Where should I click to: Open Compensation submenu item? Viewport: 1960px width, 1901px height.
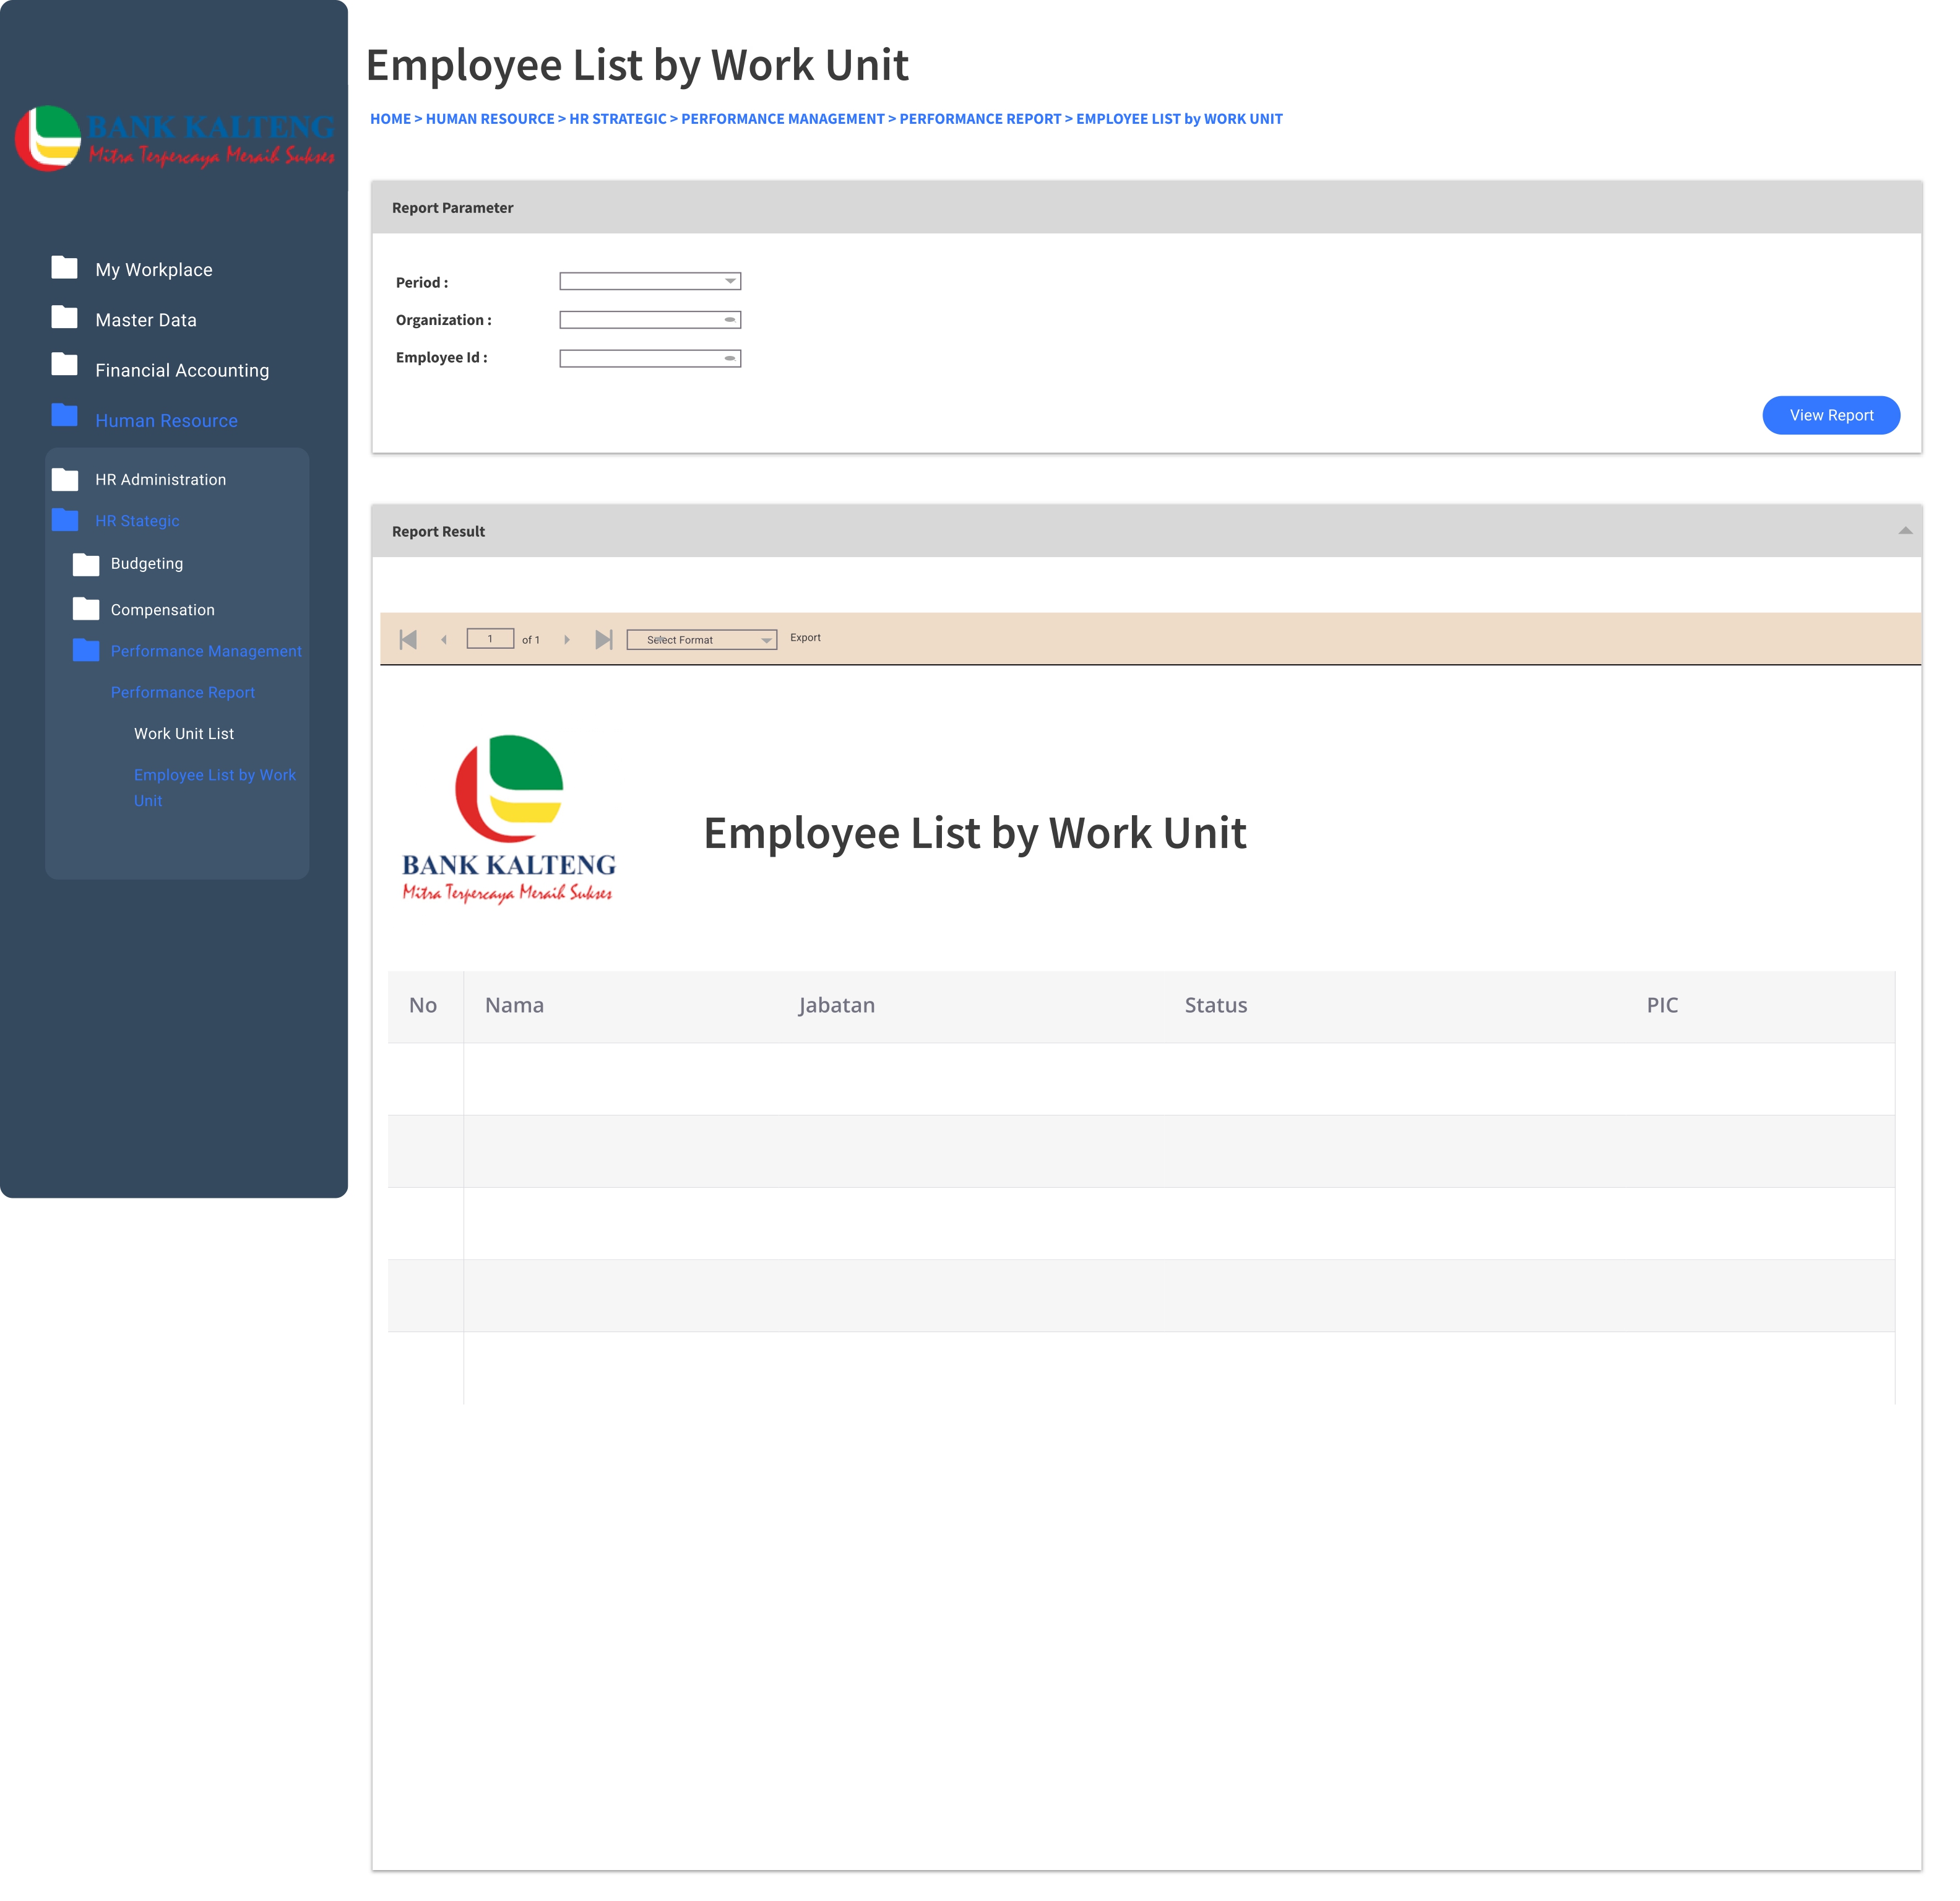[163, 610]
